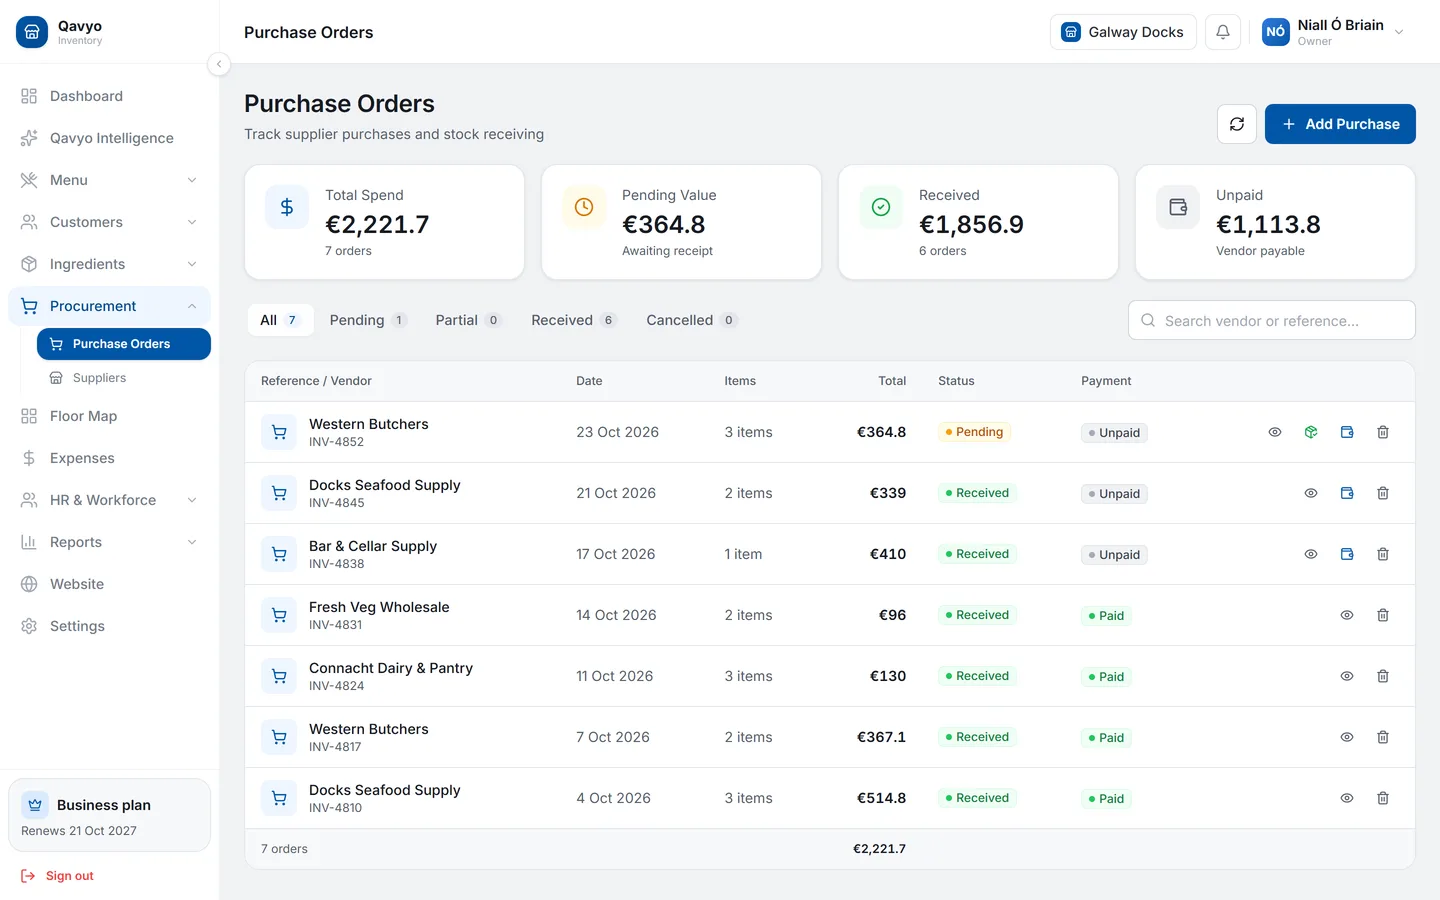The width and height of the screenshot is (1440, 900).
Task: Delete the Docks Seafood Supply INV-4845 order
Action: [x=1383, y=493]
